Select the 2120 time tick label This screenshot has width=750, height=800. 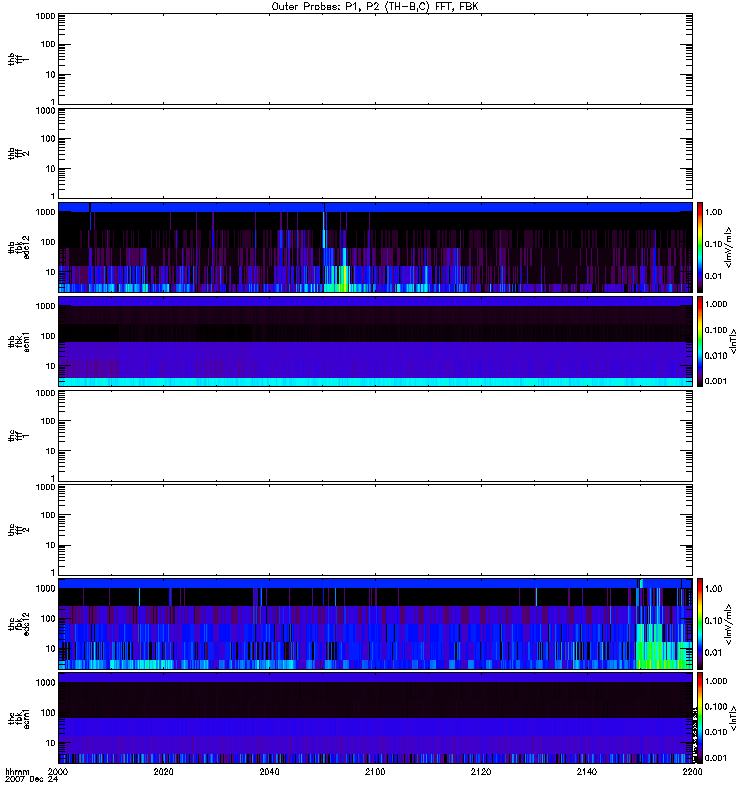pyautogui.click(x=481, y=771)
